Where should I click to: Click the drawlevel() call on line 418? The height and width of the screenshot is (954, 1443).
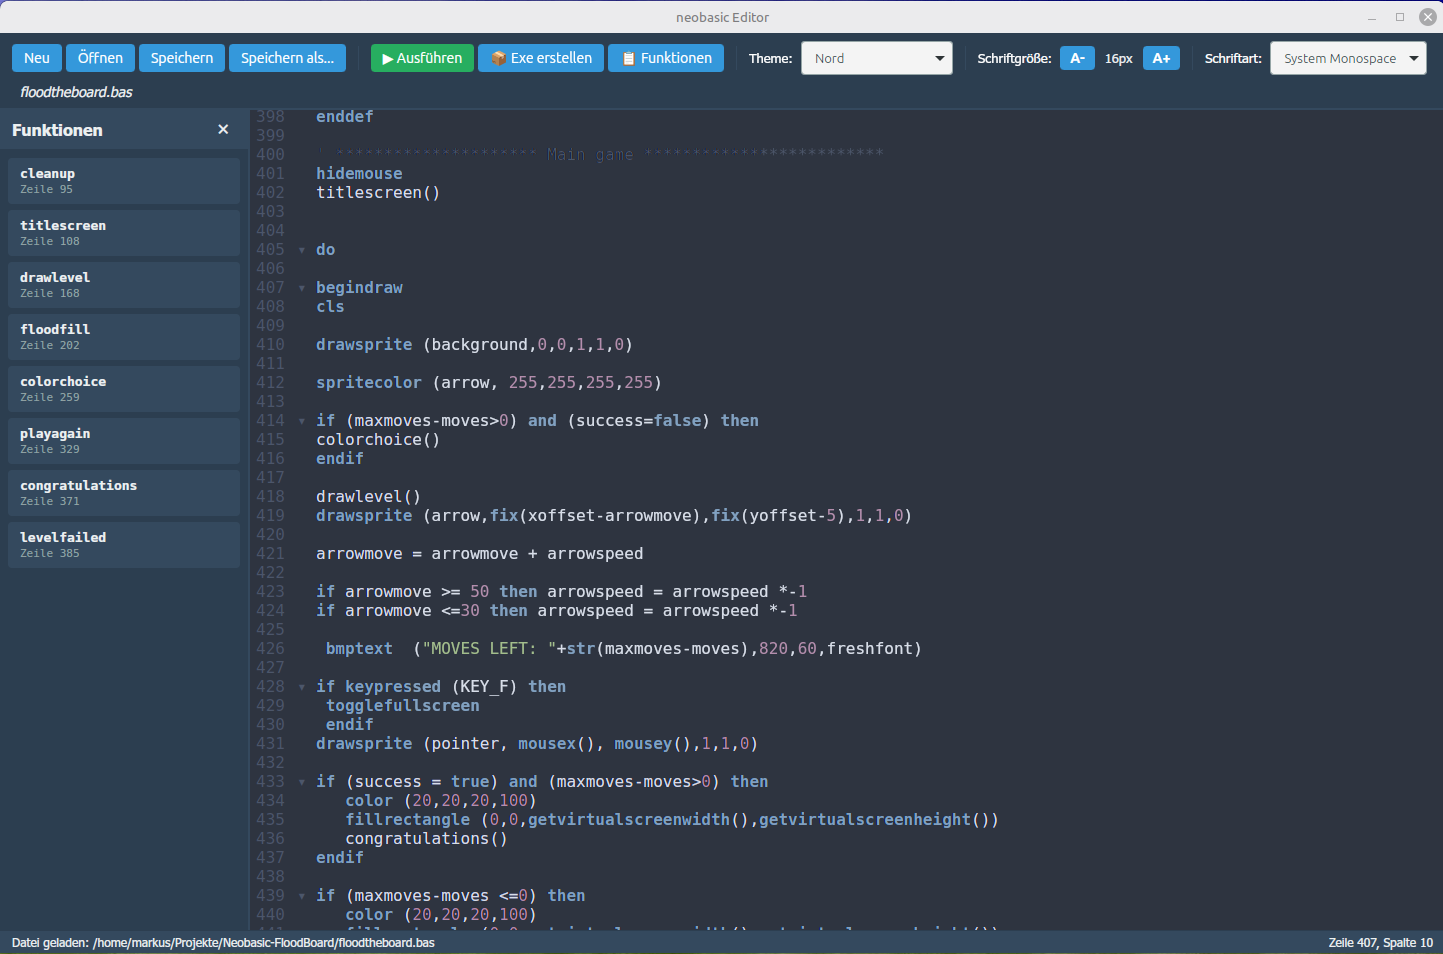pos(368,497)
